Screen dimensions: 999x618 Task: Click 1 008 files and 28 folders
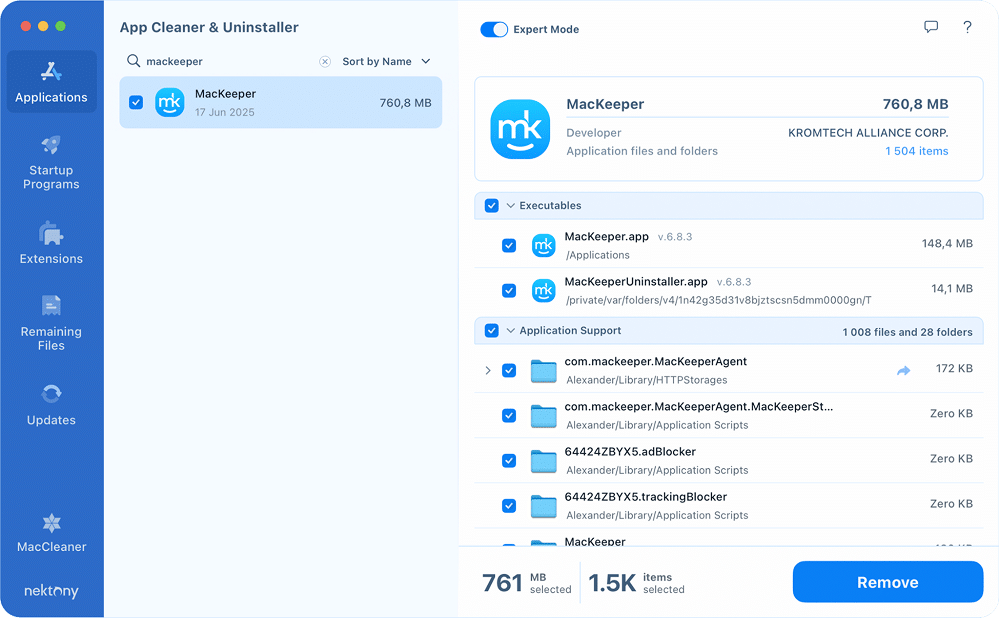coord(907,332)
